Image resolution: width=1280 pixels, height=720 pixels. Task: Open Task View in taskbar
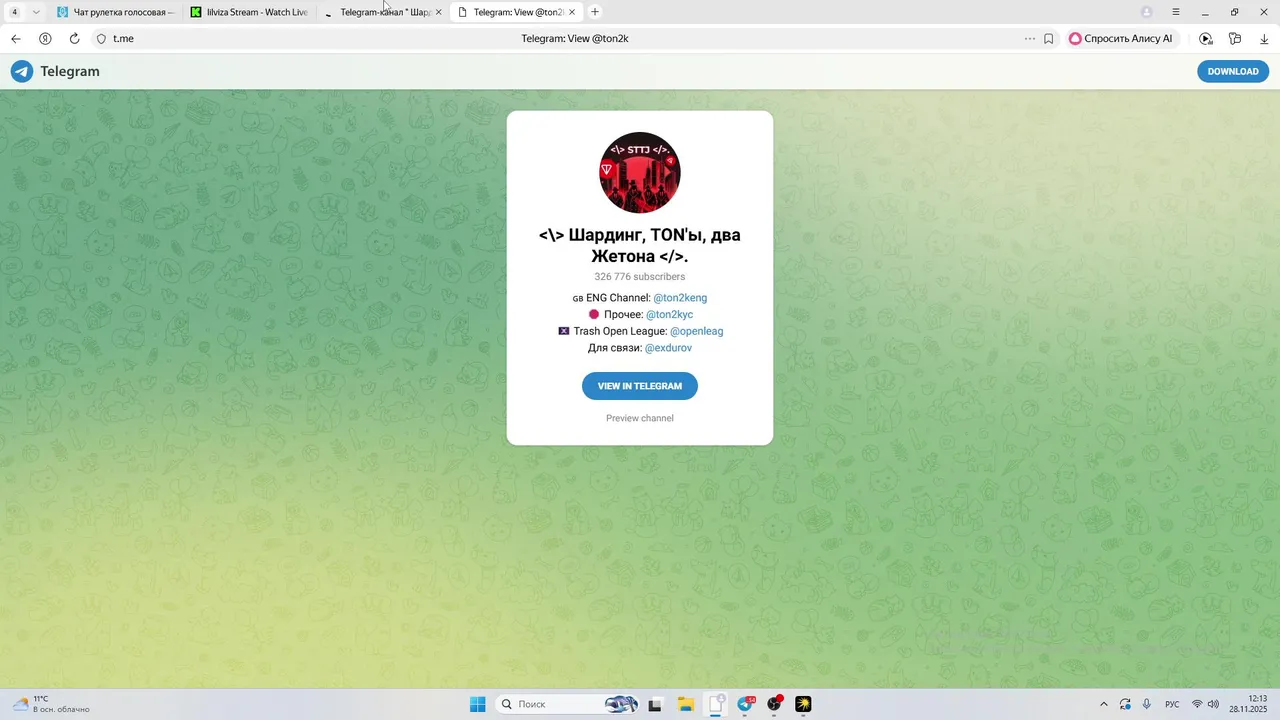[655, 704]
